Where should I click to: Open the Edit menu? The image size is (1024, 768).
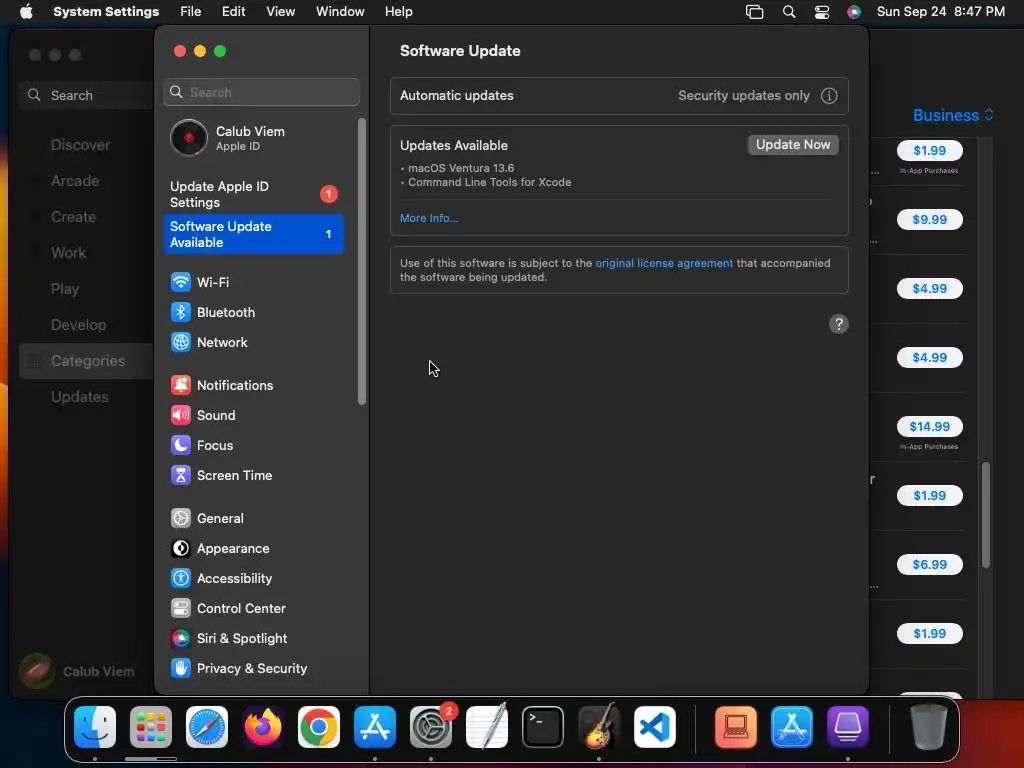click(233, 12)
